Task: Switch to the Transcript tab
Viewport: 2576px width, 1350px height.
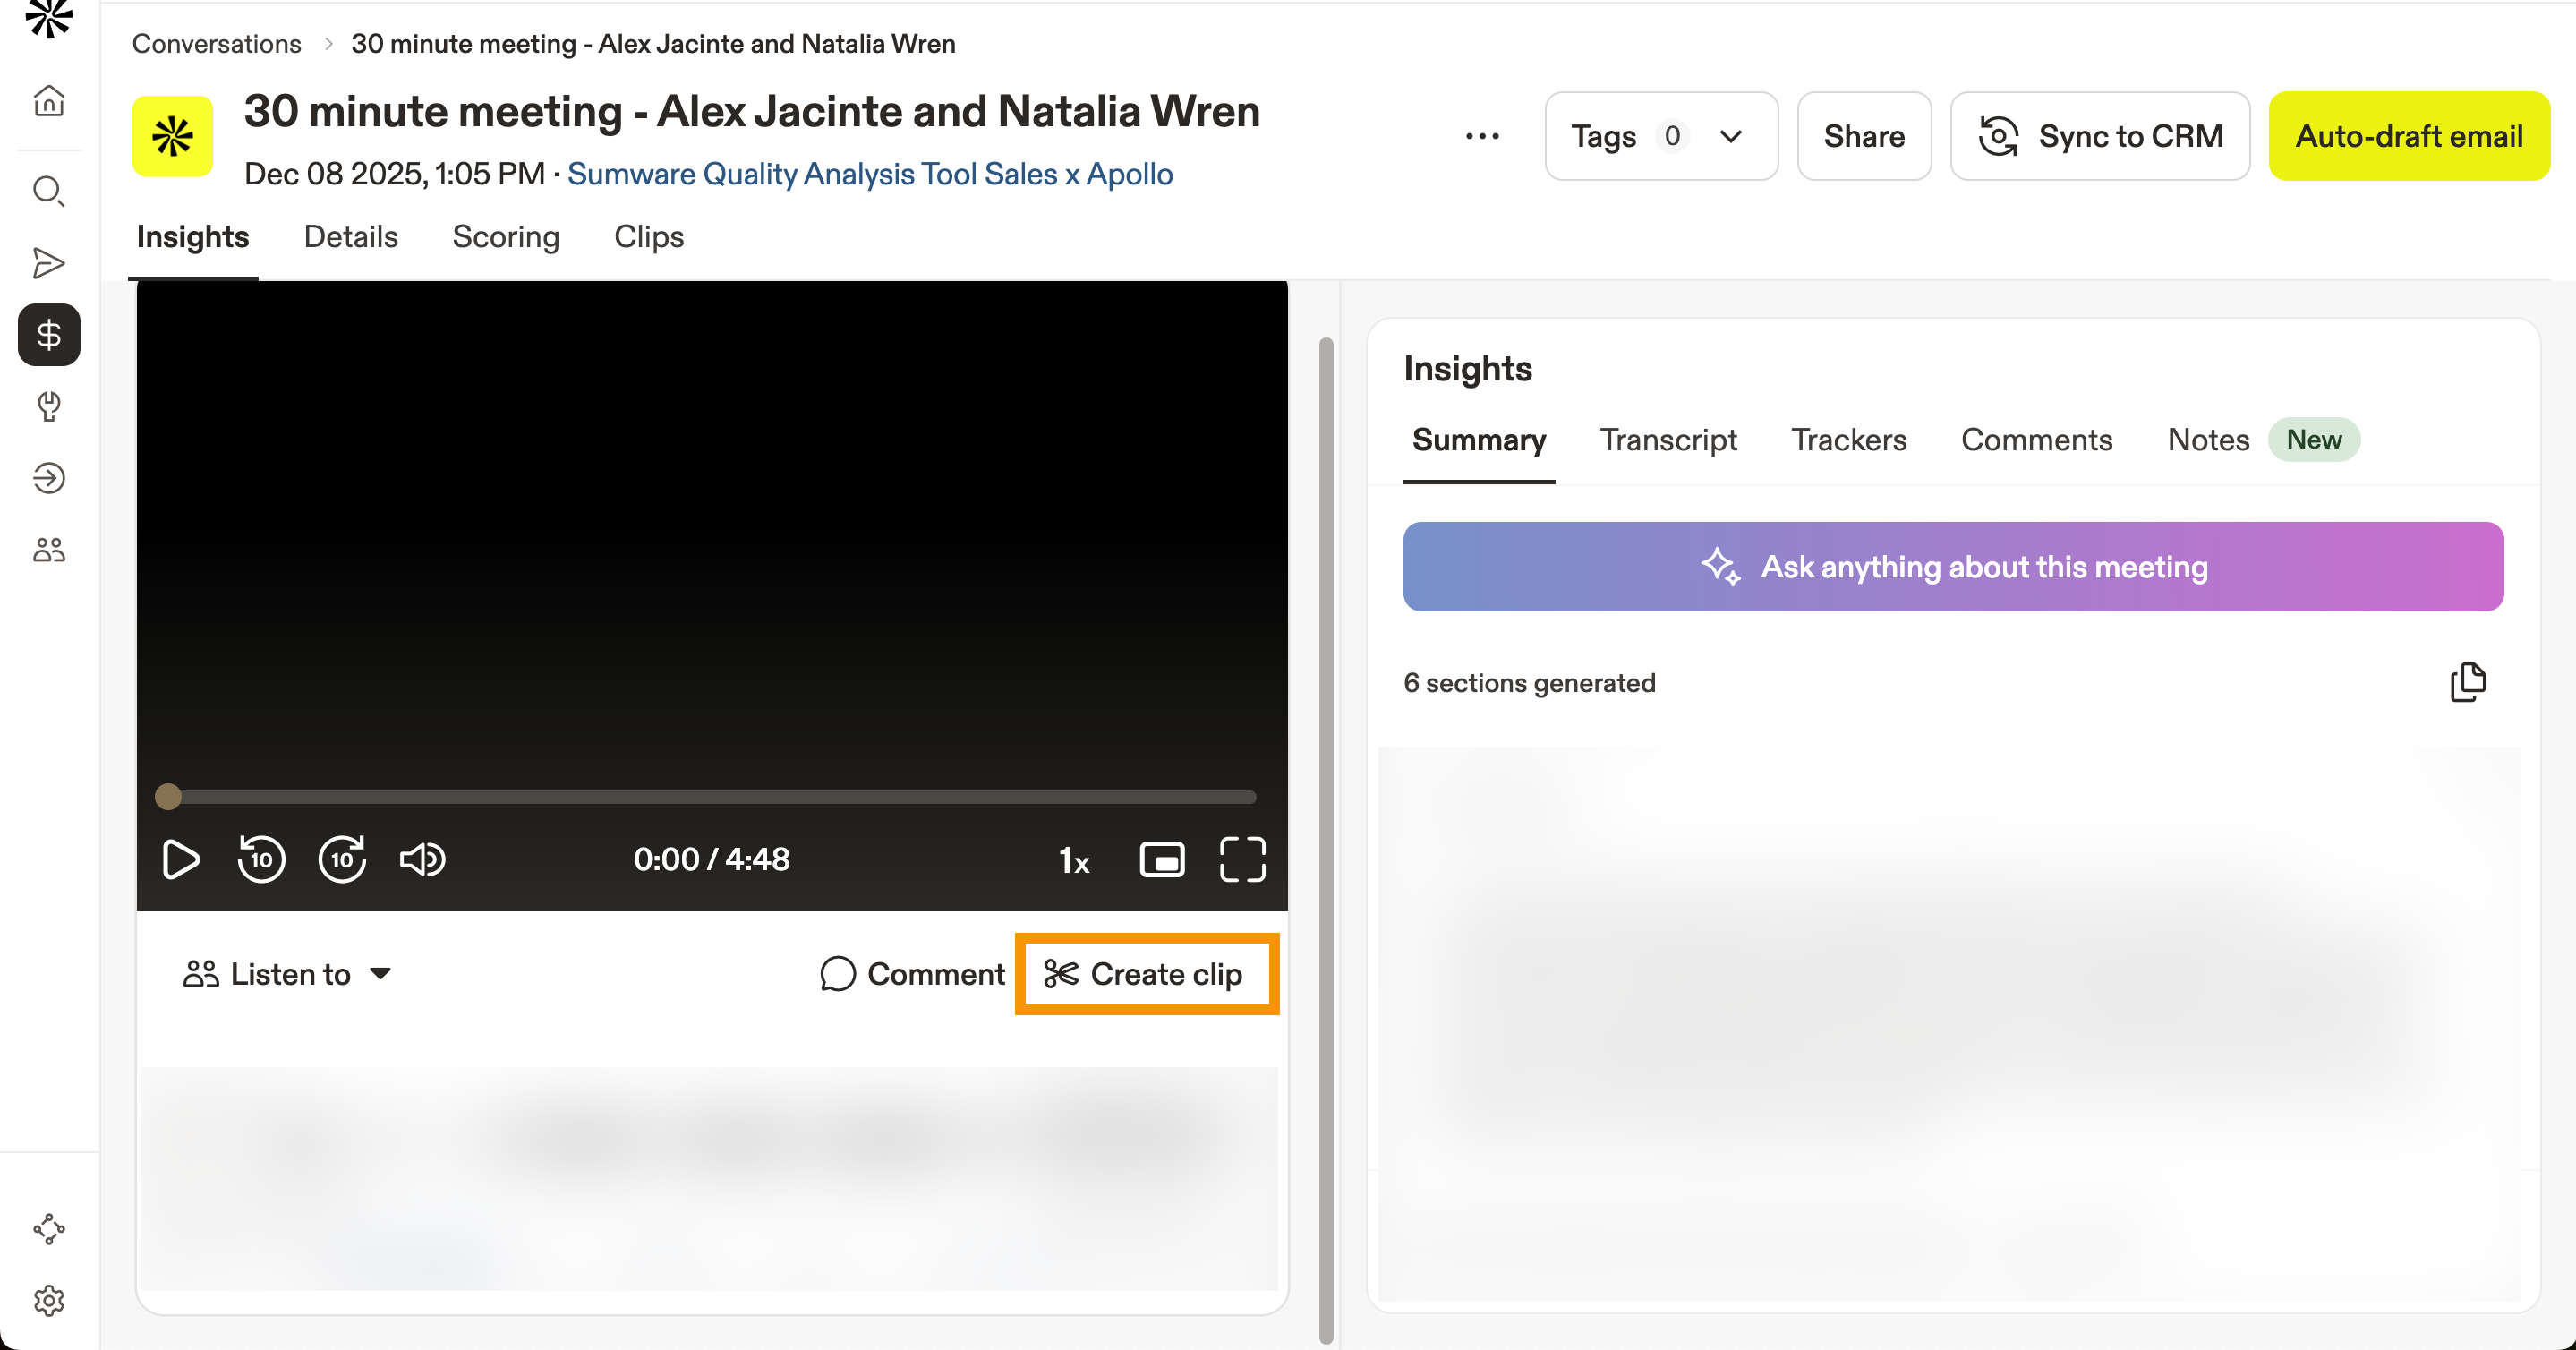Action: click(x=1668, y=440)
